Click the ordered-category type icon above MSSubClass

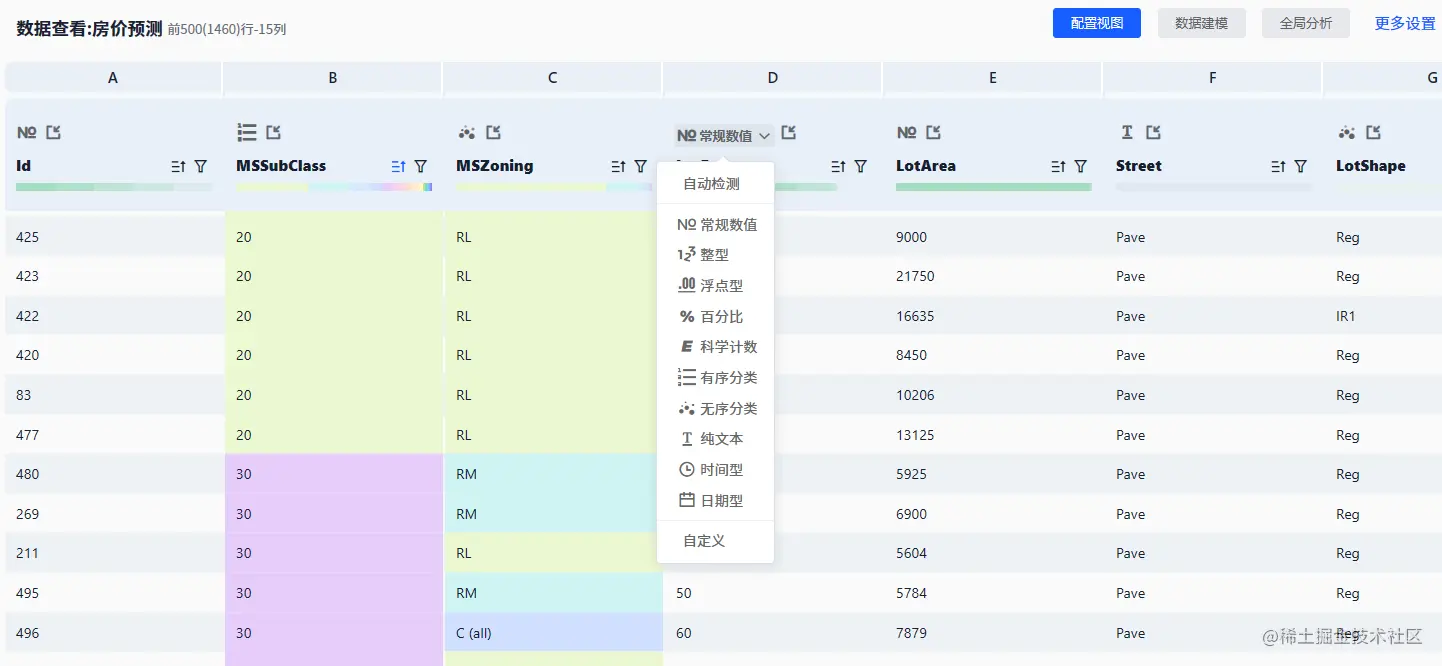click(x=247, y=132)
